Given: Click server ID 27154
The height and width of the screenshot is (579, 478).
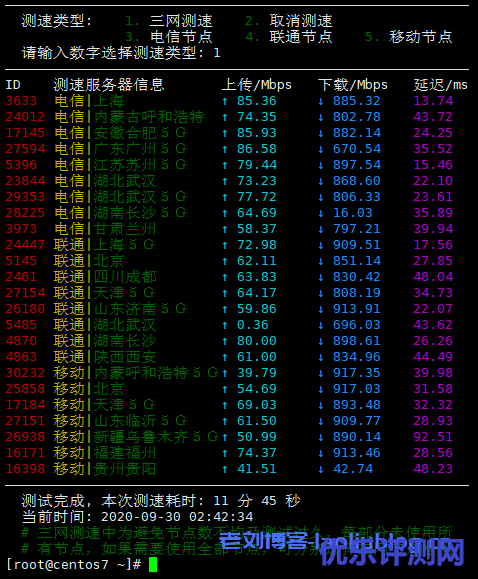Looking at the screenshot, I should [25, 293].
